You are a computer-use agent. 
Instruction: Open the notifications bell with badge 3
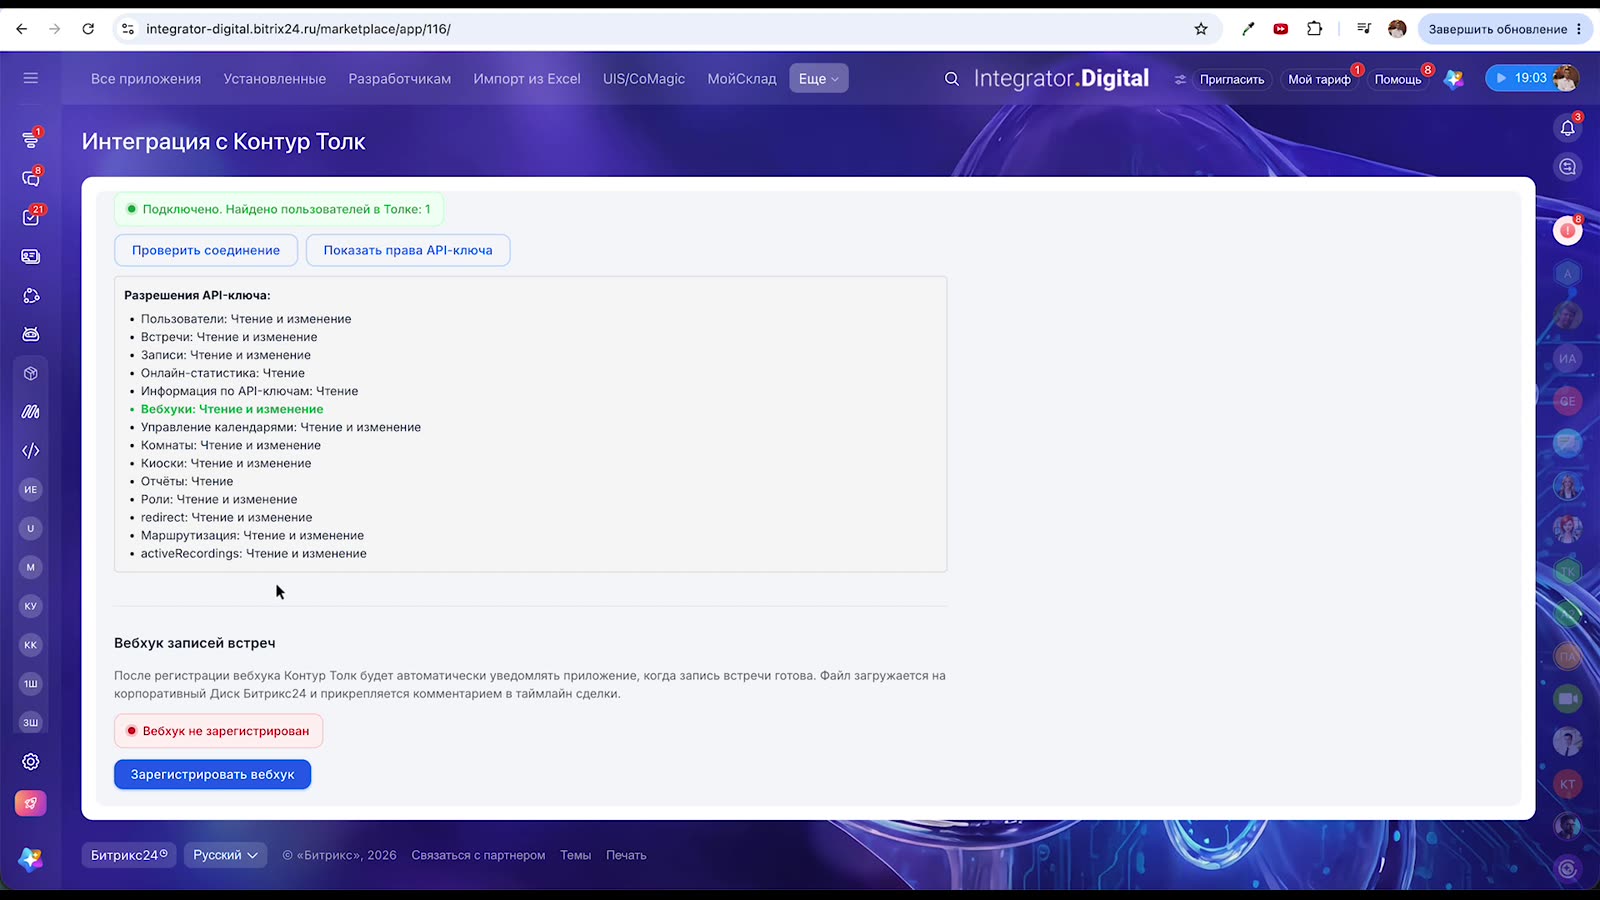coord(1568,127)
